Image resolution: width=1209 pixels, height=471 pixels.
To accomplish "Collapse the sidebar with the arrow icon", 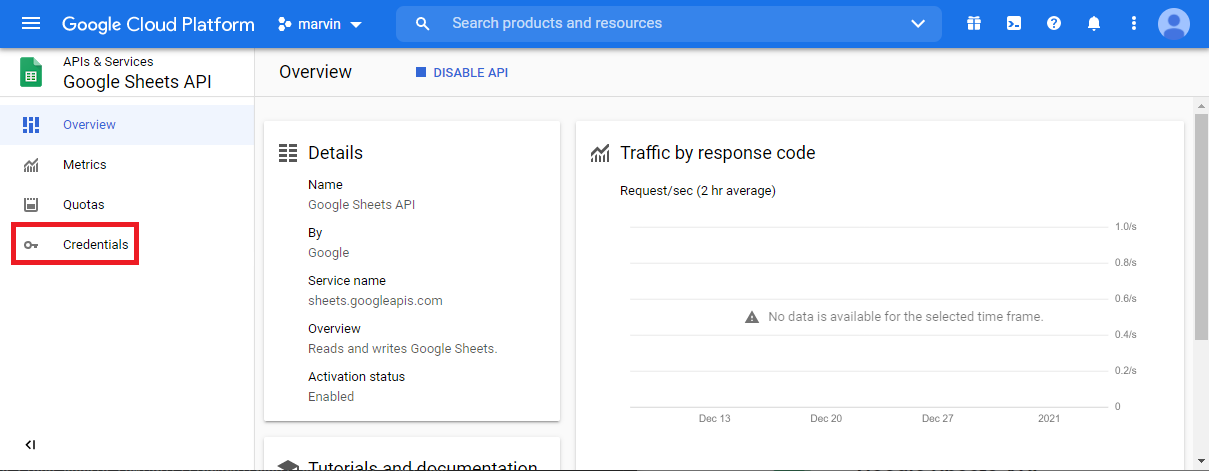I will (x=30, y=445).
